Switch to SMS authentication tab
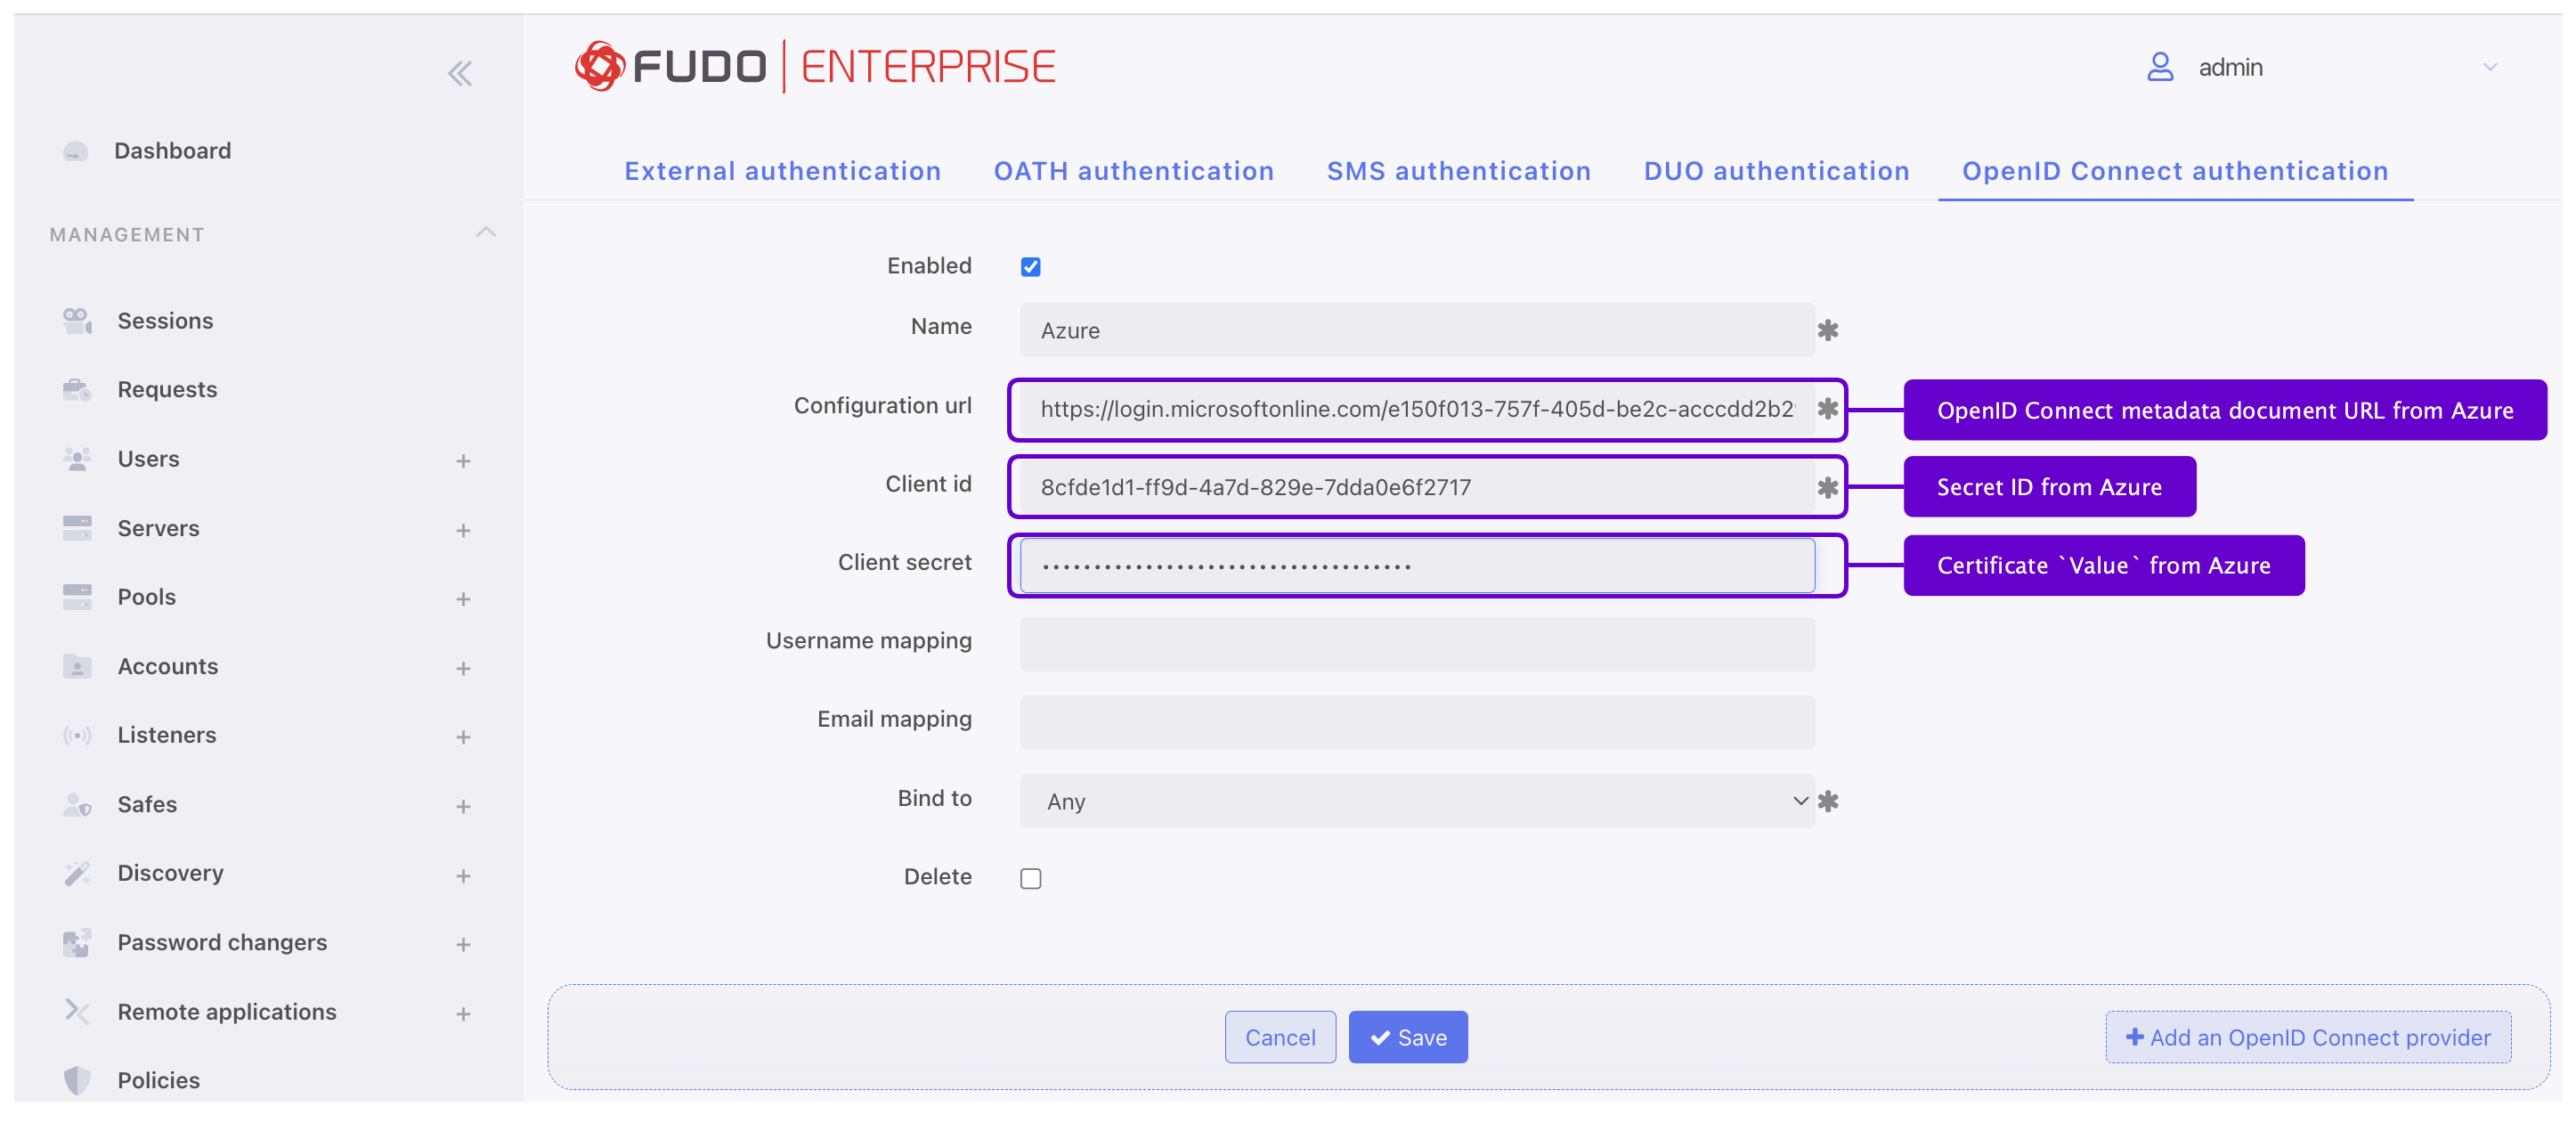 [x=1459, y=171]
